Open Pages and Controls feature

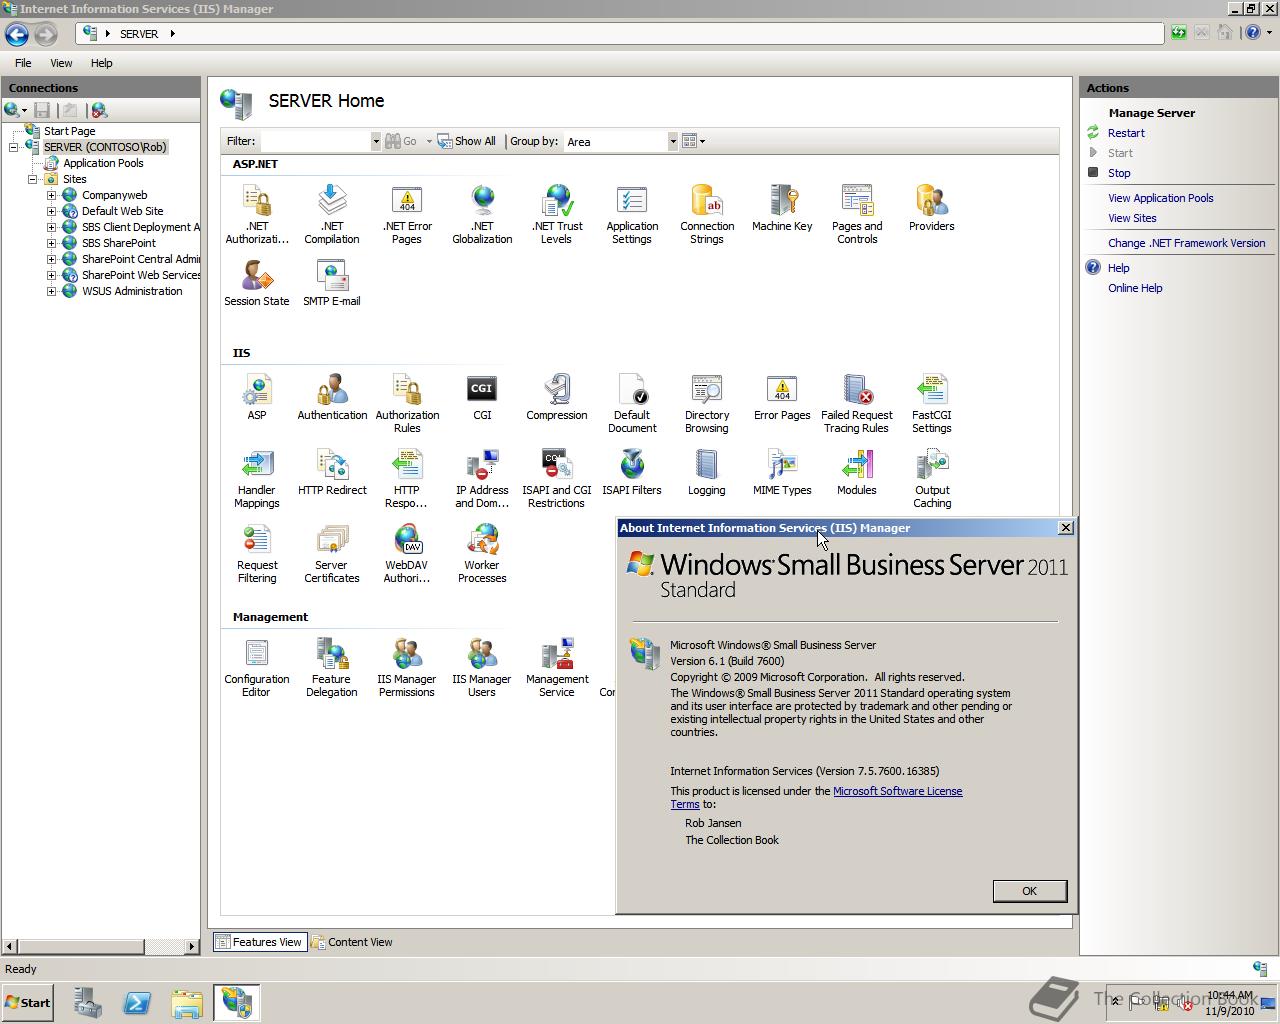[x=857, y=214]
